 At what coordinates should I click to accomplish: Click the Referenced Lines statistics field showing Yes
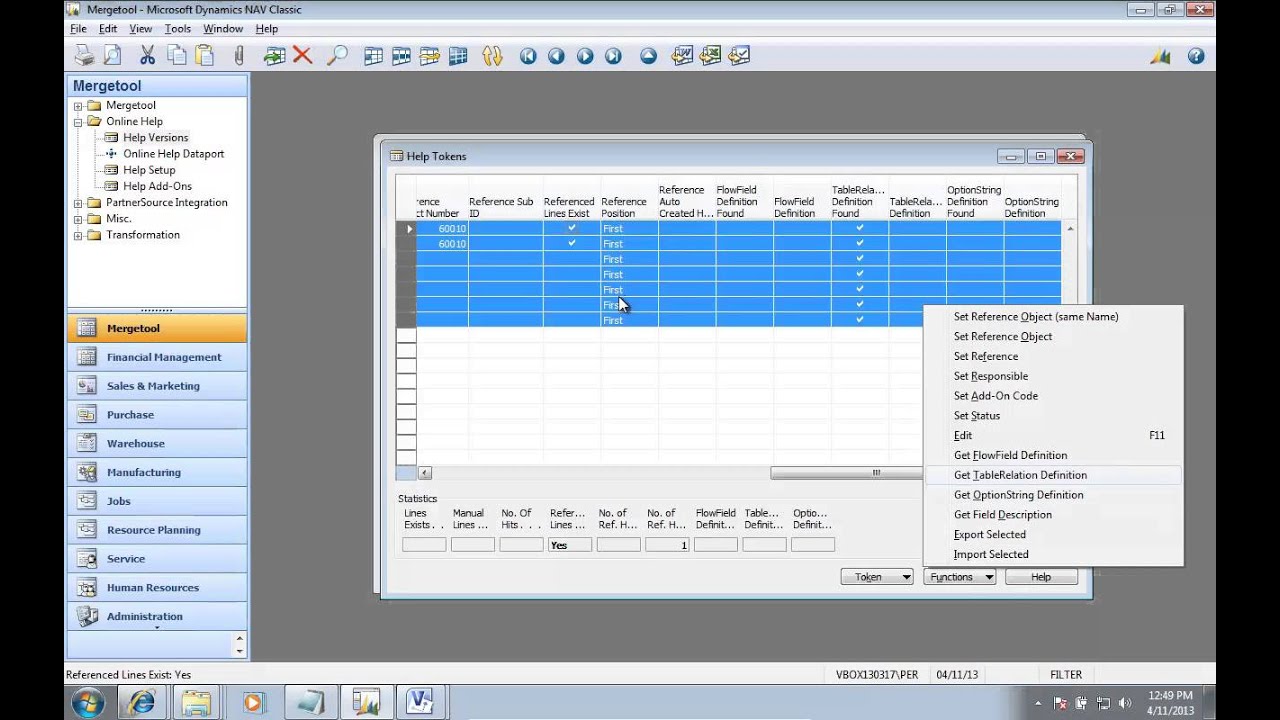pos(570,545)
